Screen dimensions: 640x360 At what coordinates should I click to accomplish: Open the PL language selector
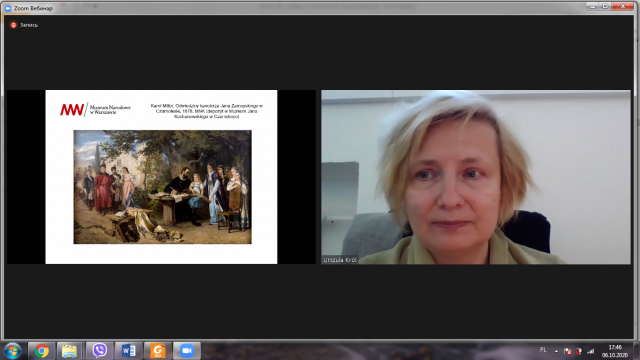(x=543, y=350)
